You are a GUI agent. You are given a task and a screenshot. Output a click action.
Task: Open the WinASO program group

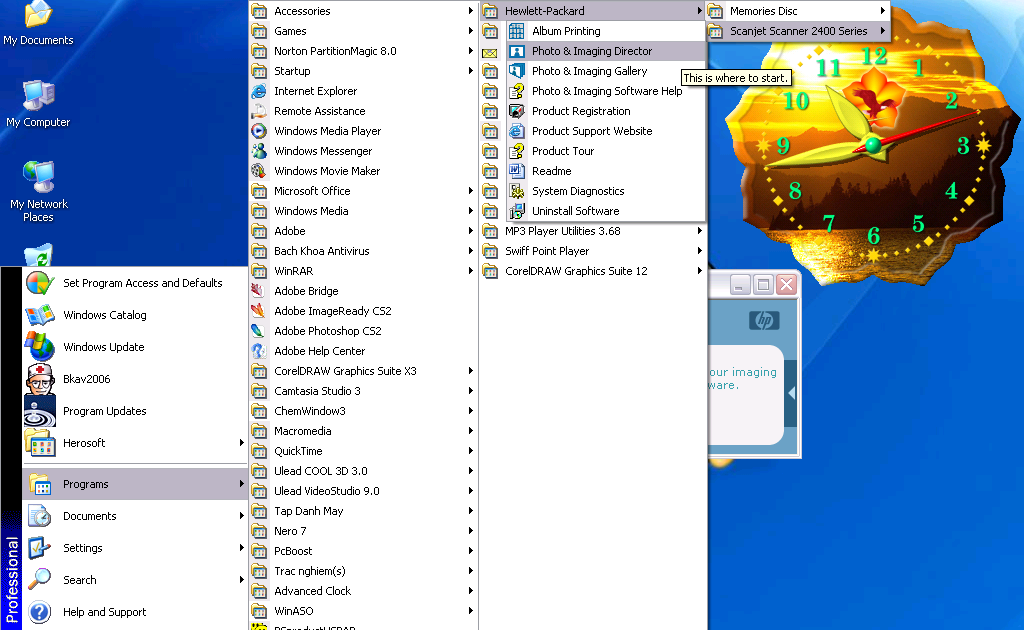(363, 611)
